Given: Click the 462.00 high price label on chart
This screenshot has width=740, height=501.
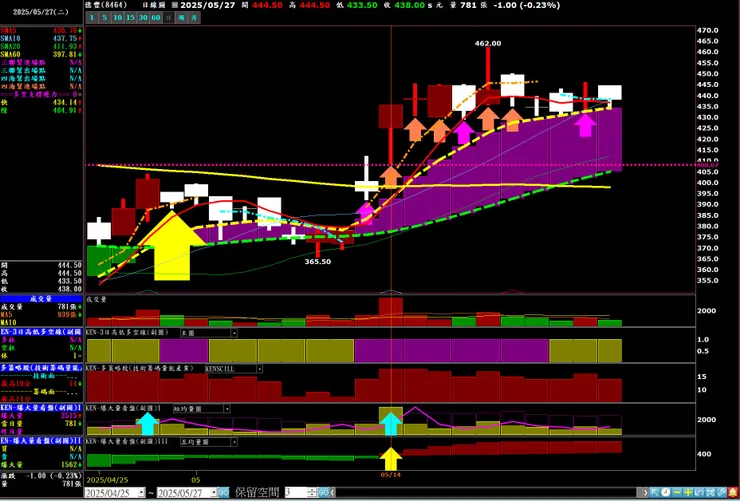Looking at the screenshot, I should pyautogui.click(x=488, y=43).
